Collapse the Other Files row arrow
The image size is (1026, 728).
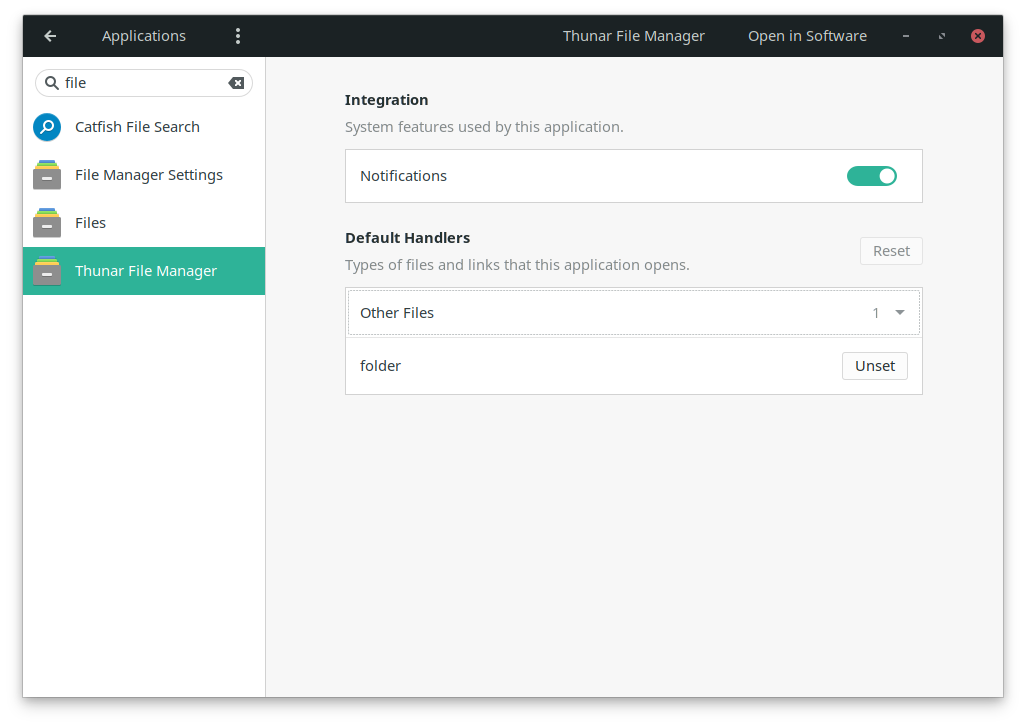click(900, 313)
